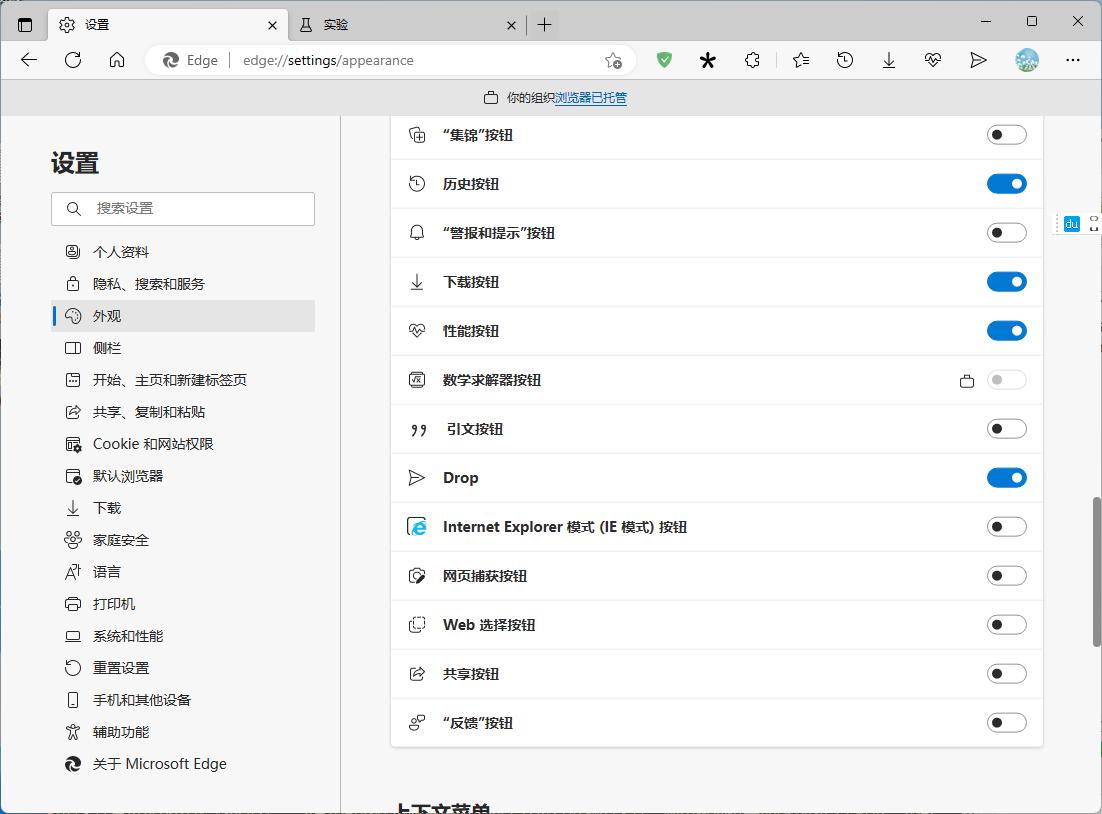Go to the home page
Image resolution: width=1102 pixels, height=814 pixels.
117,60
